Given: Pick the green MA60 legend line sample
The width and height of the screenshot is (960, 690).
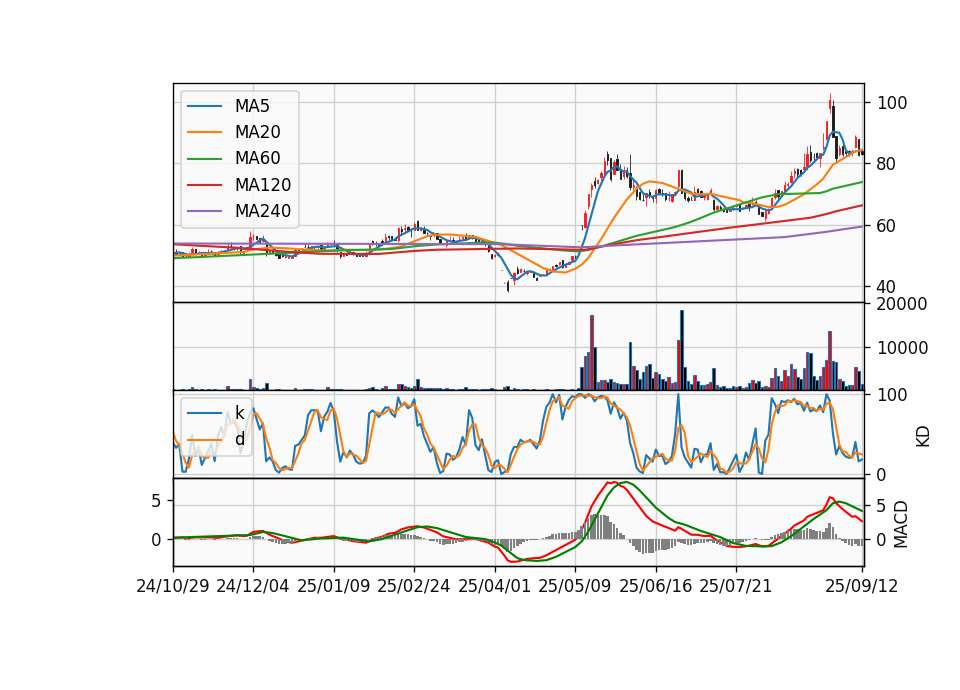Looking at the screenshot, I should [x=204, y=159].
